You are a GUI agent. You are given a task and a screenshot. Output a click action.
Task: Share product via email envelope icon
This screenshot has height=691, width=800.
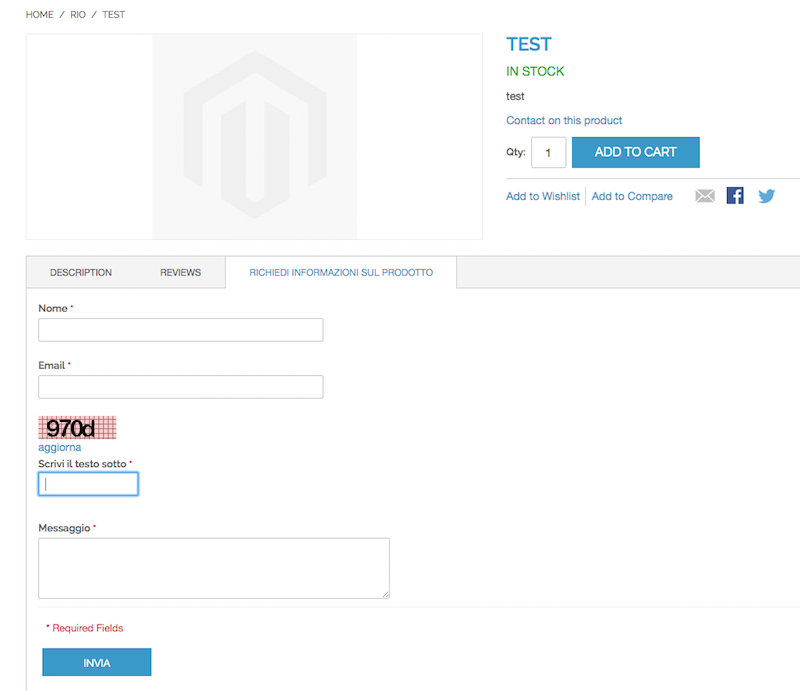[x=705, y=196]
